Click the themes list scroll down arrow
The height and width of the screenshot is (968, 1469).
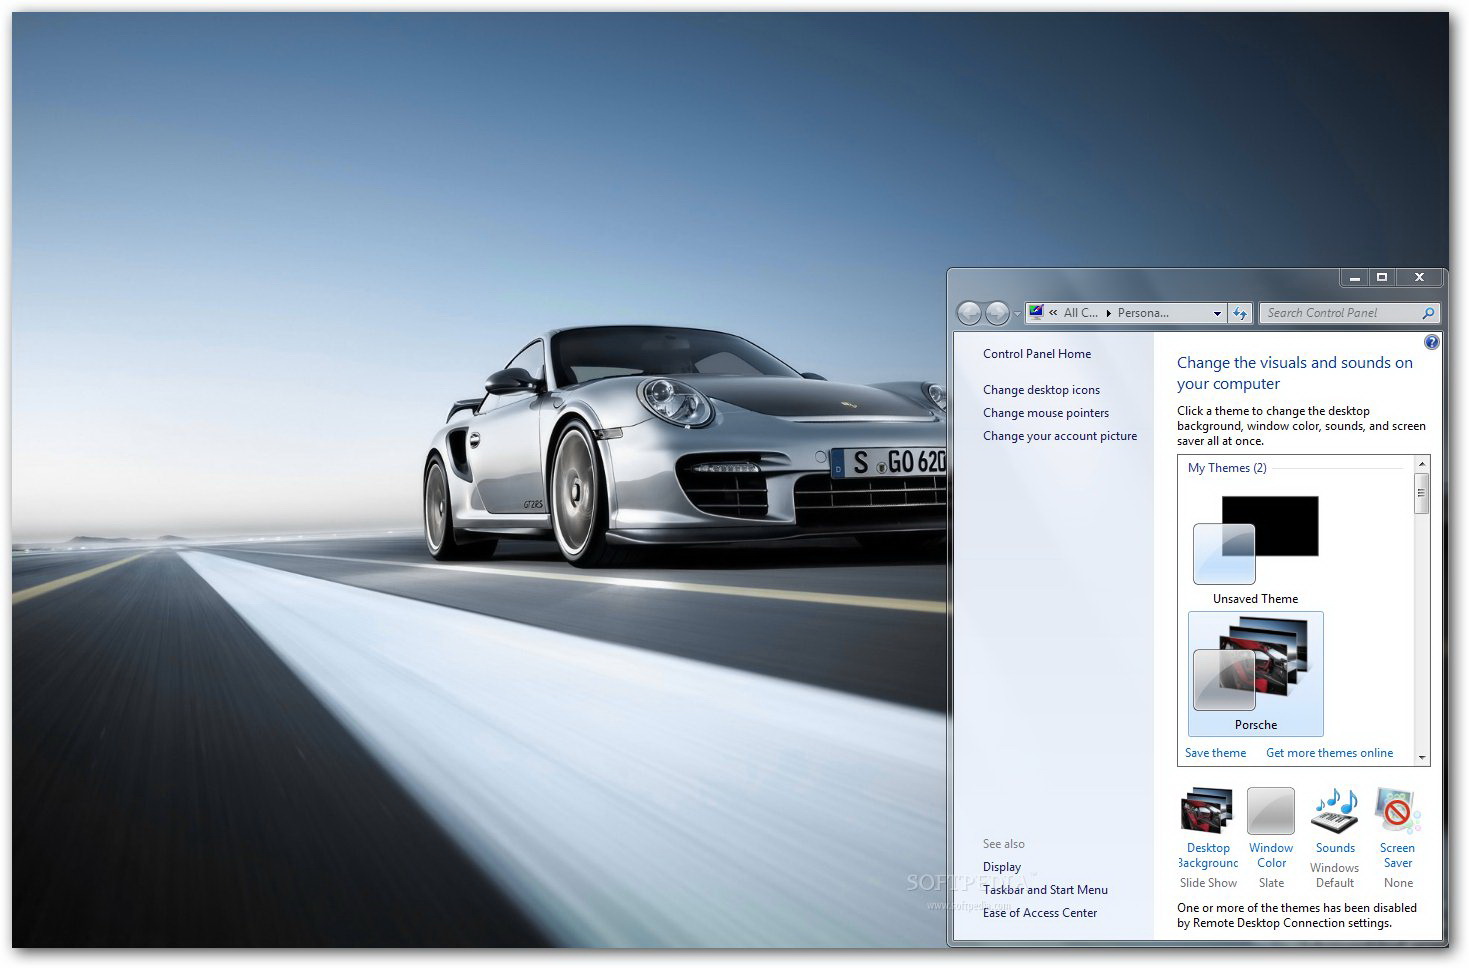click(1422, 758)
